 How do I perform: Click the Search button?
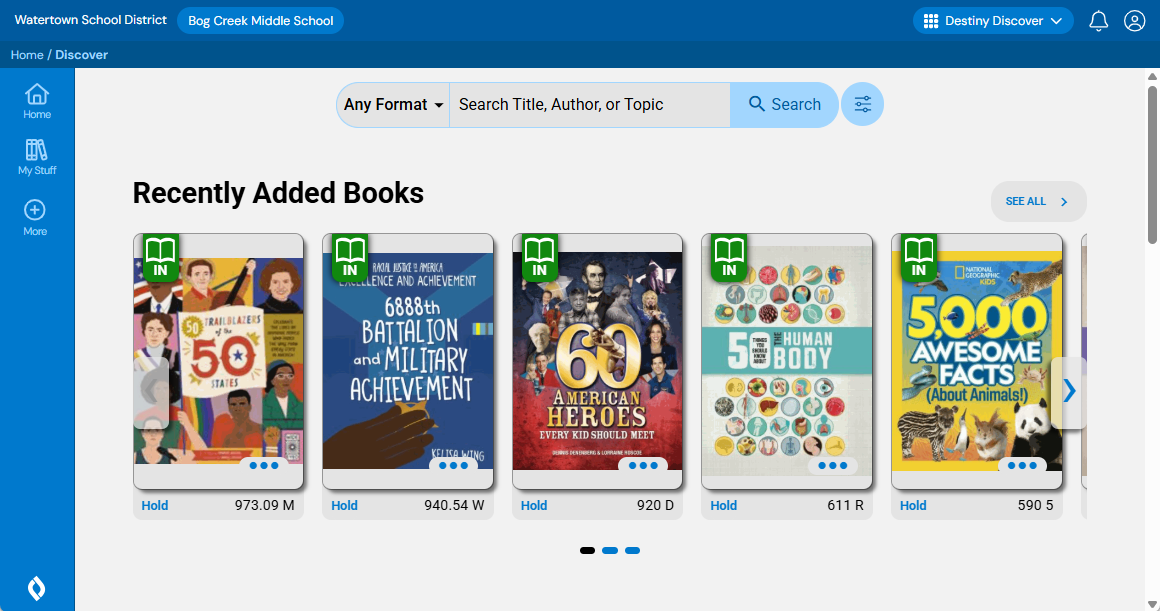coord(784,104)
